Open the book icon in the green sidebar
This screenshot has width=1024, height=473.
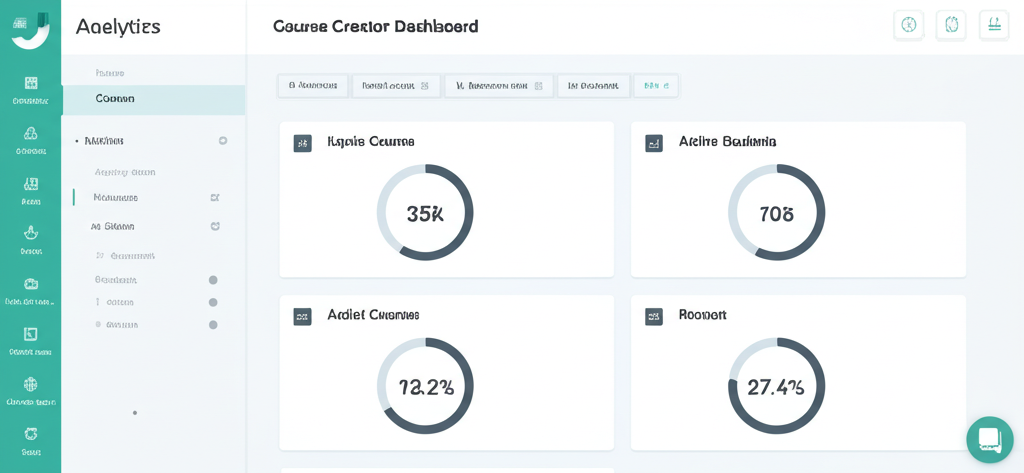point(31,184)
